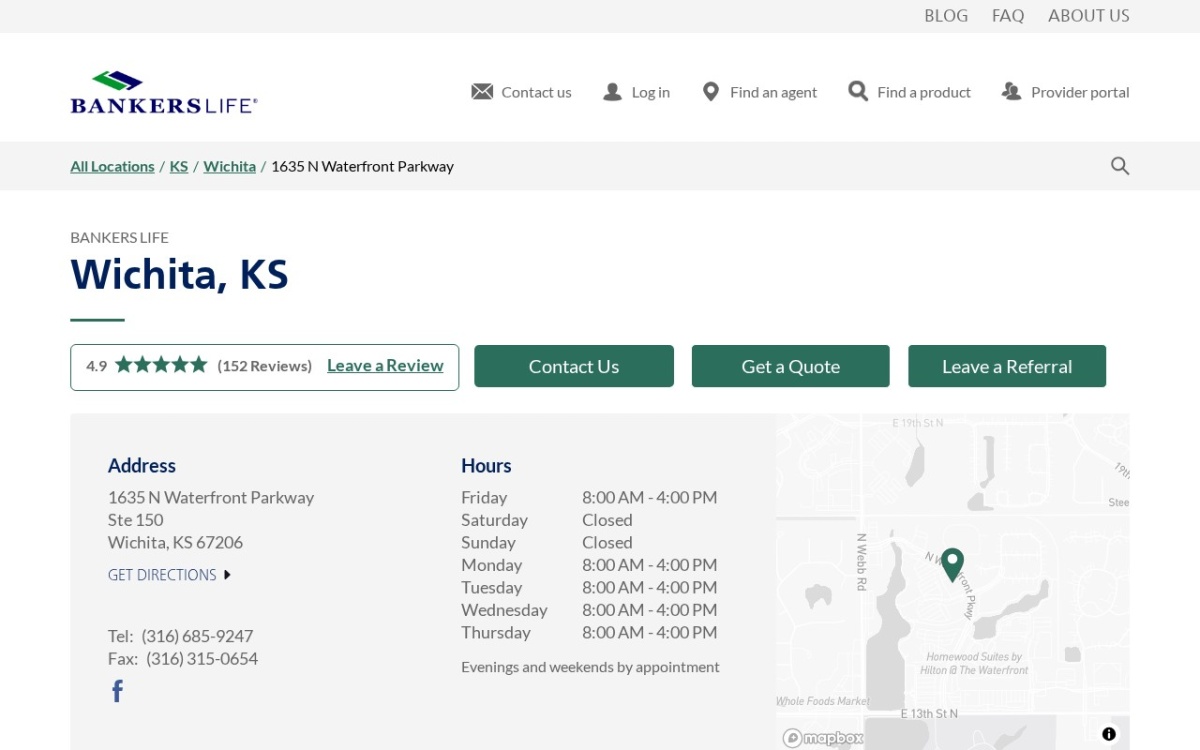This screenshot has height=750, width=1200.
Task: Click the five-star rating icons
Action: pyautogui.click(x=161, y=365)
